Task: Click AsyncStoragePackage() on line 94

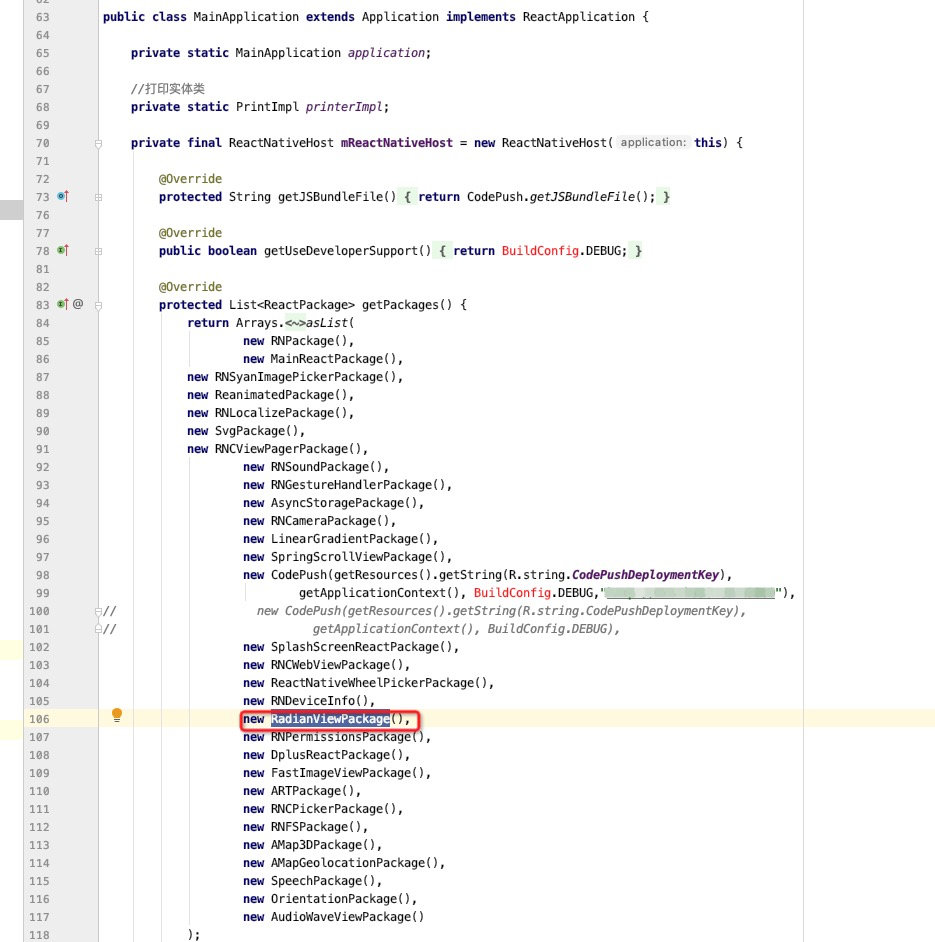Action: point(344,503)
